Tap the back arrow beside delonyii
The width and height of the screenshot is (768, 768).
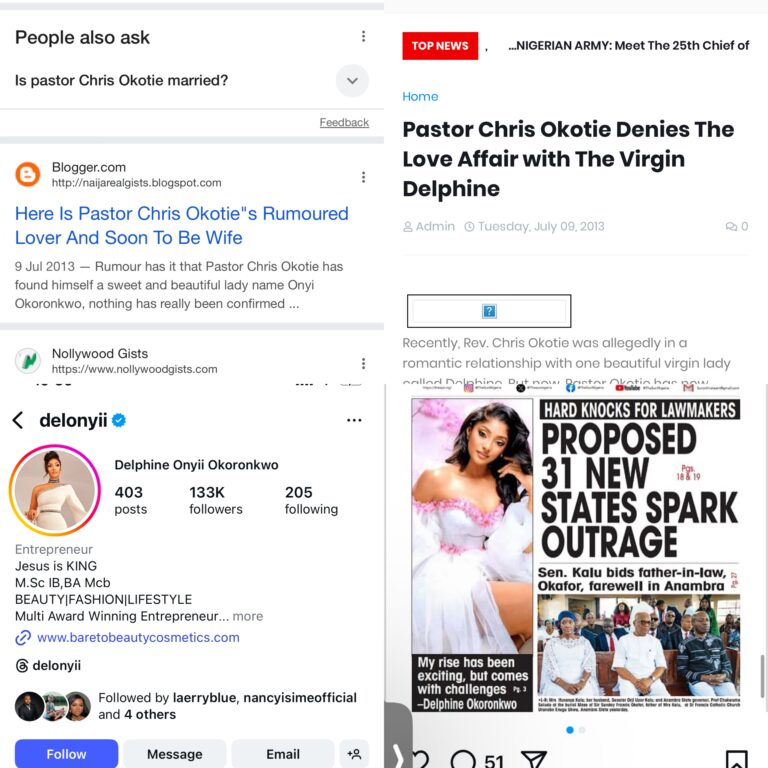click(18, 420)
